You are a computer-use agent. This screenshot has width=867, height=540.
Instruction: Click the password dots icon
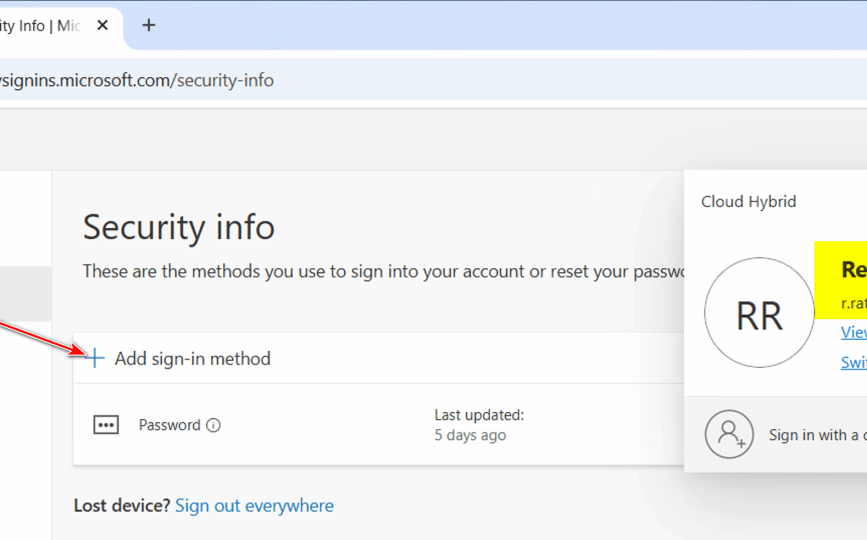pos(106,425)
